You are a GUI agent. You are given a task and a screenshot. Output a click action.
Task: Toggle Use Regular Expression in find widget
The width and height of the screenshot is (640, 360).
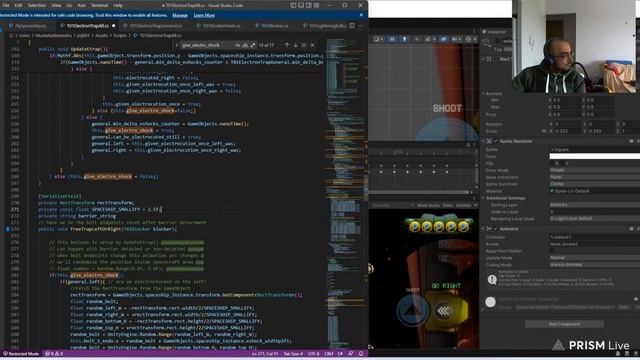pos(253,45)
